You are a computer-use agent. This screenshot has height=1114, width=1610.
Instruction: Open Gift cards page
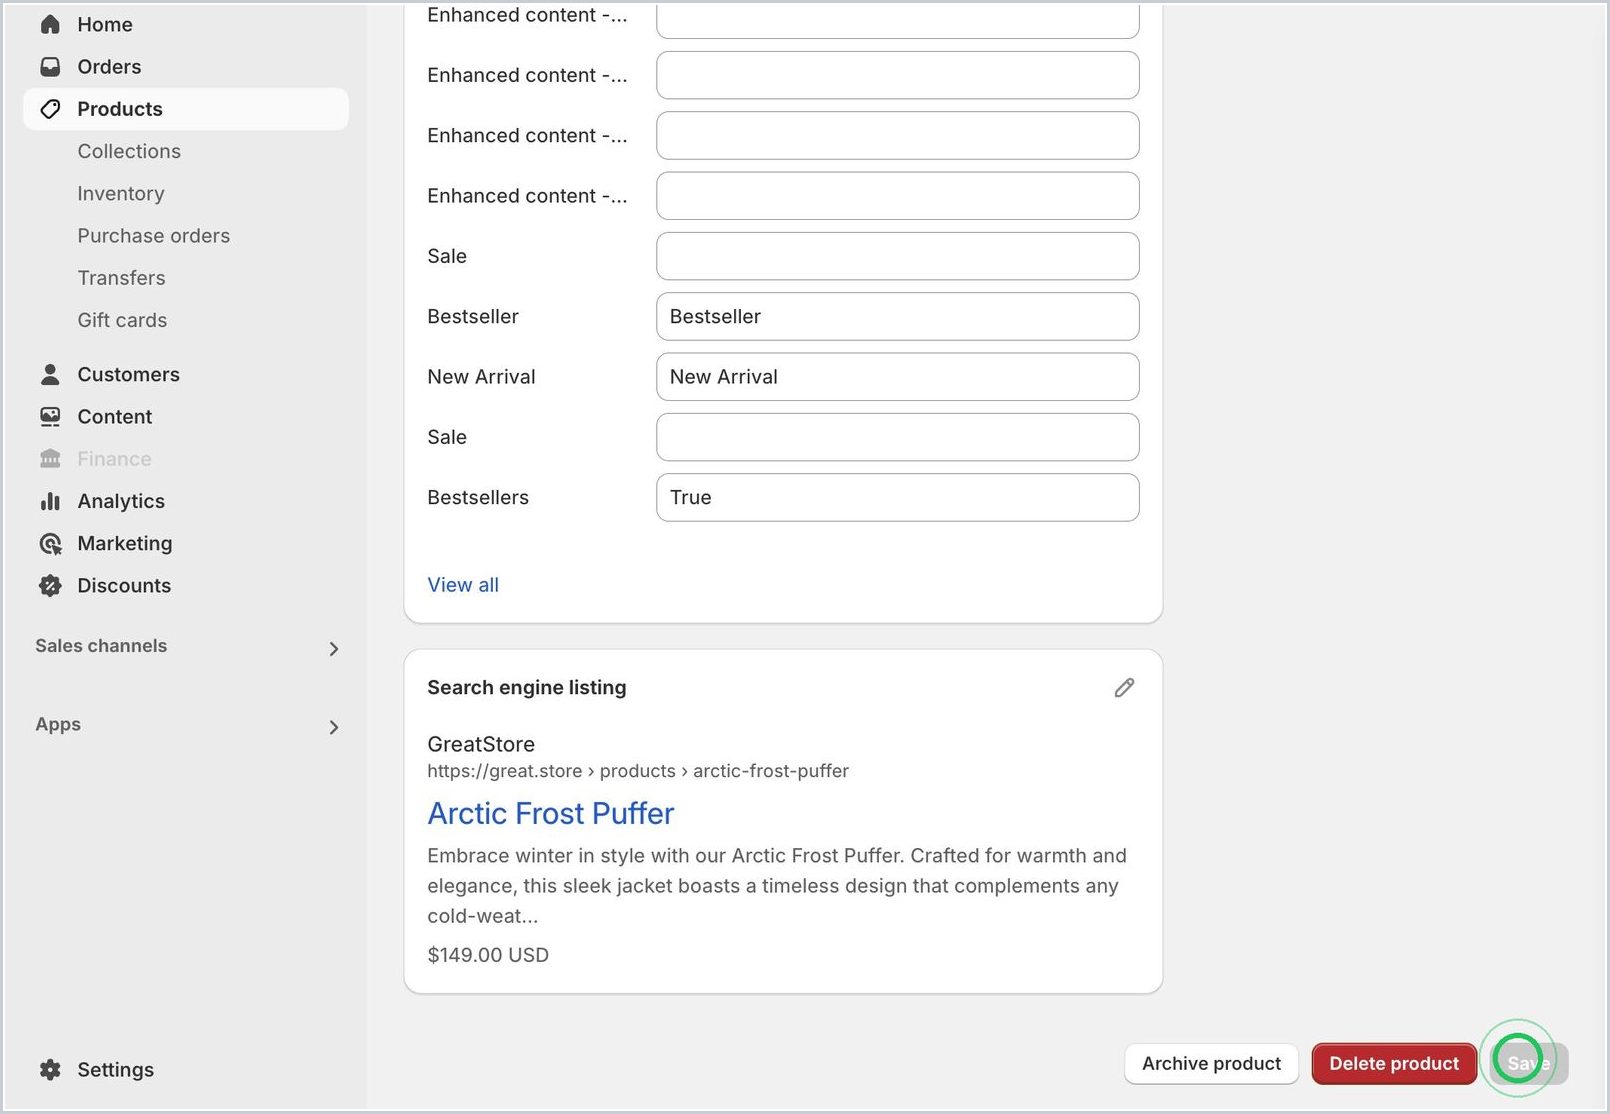click(122, 320)
